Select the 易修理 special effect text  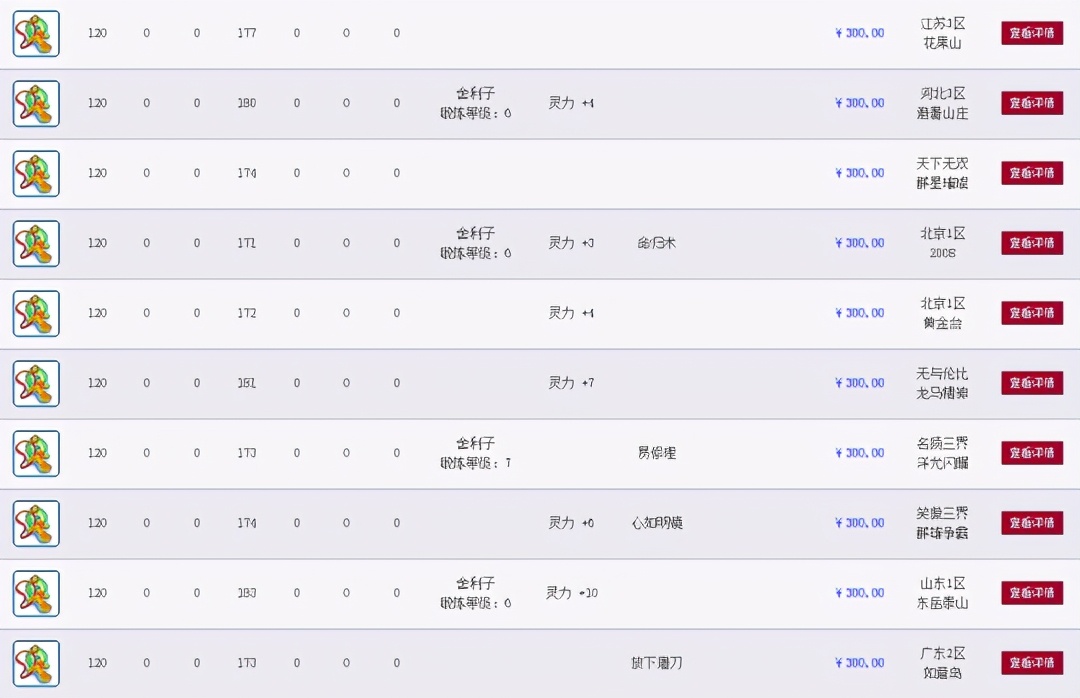click(657, 453)
